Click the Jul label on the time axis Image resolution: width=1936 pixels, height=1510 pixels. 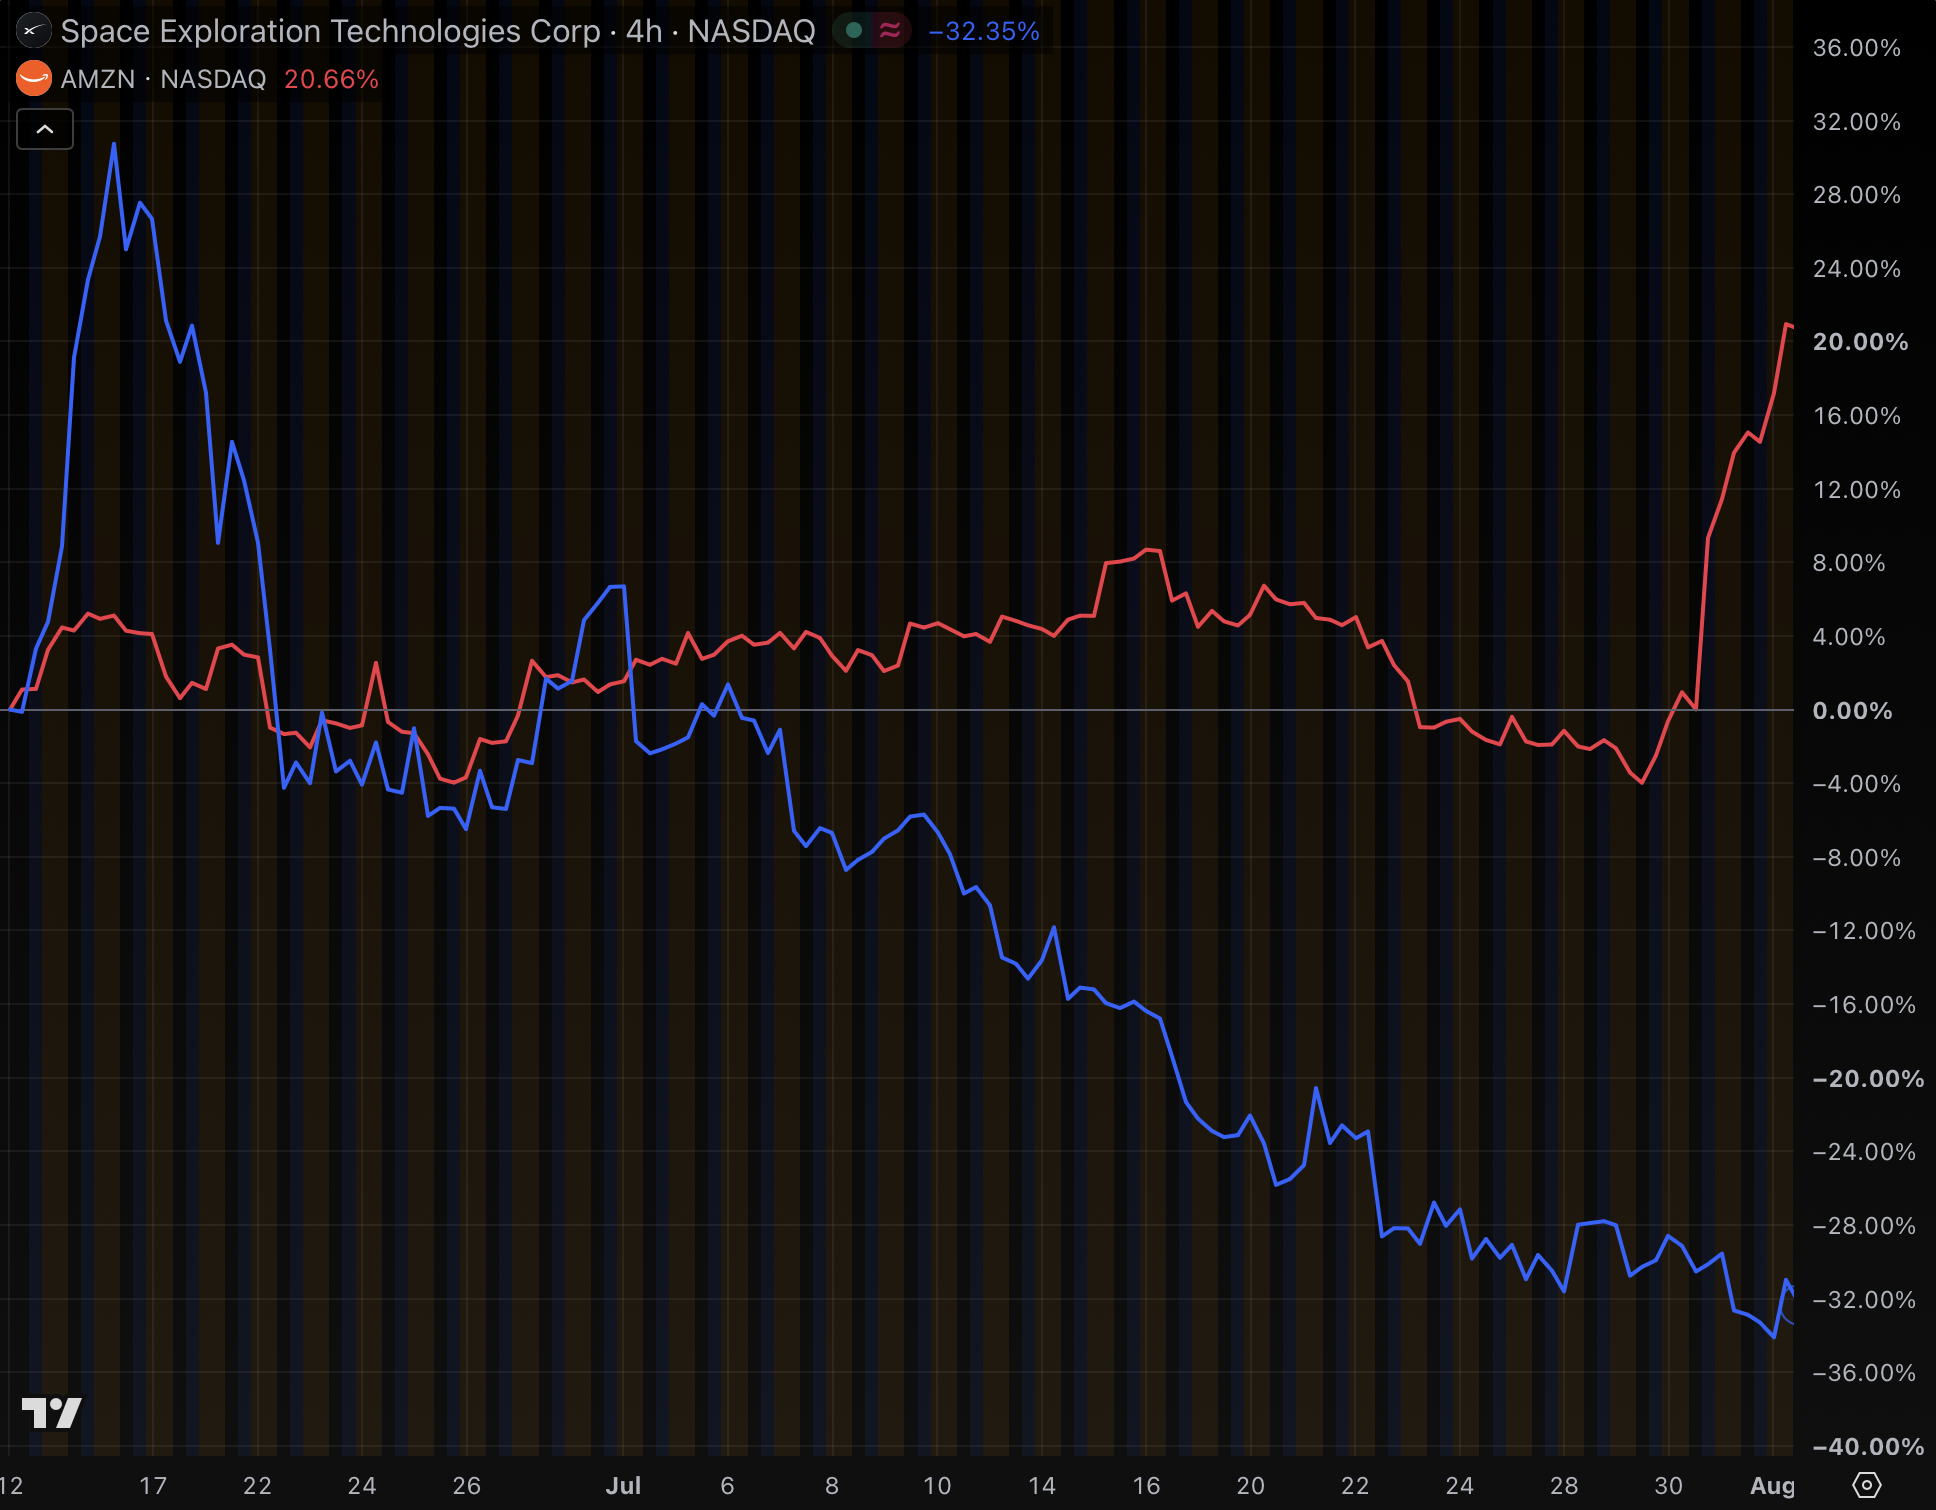point(623,1486)
